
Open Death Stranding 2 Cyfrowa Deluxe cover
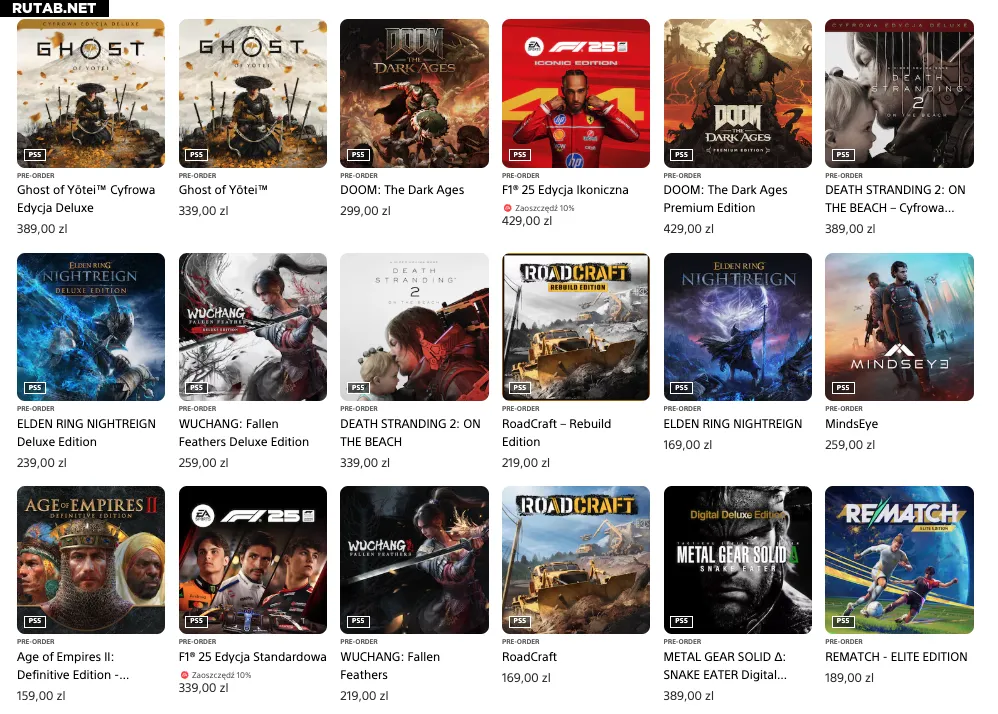[x=899, y=94]
